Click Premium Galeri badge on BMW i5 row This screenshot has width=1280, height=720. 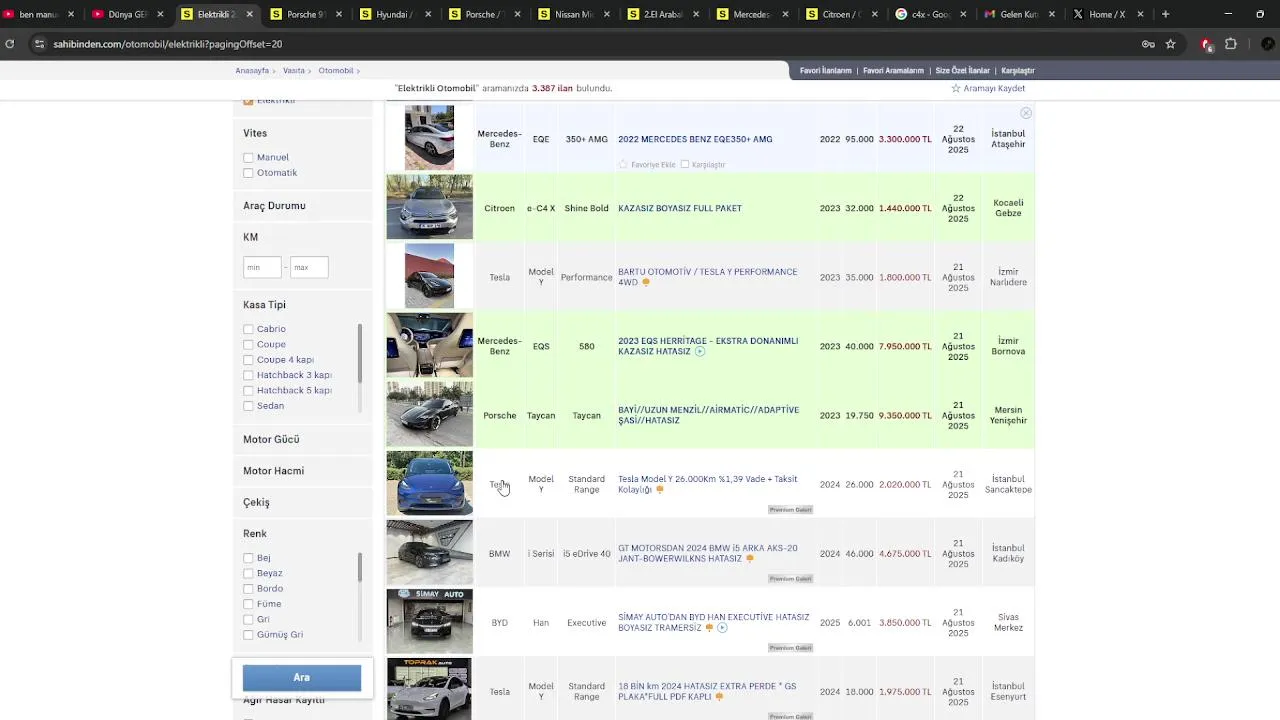790,579
